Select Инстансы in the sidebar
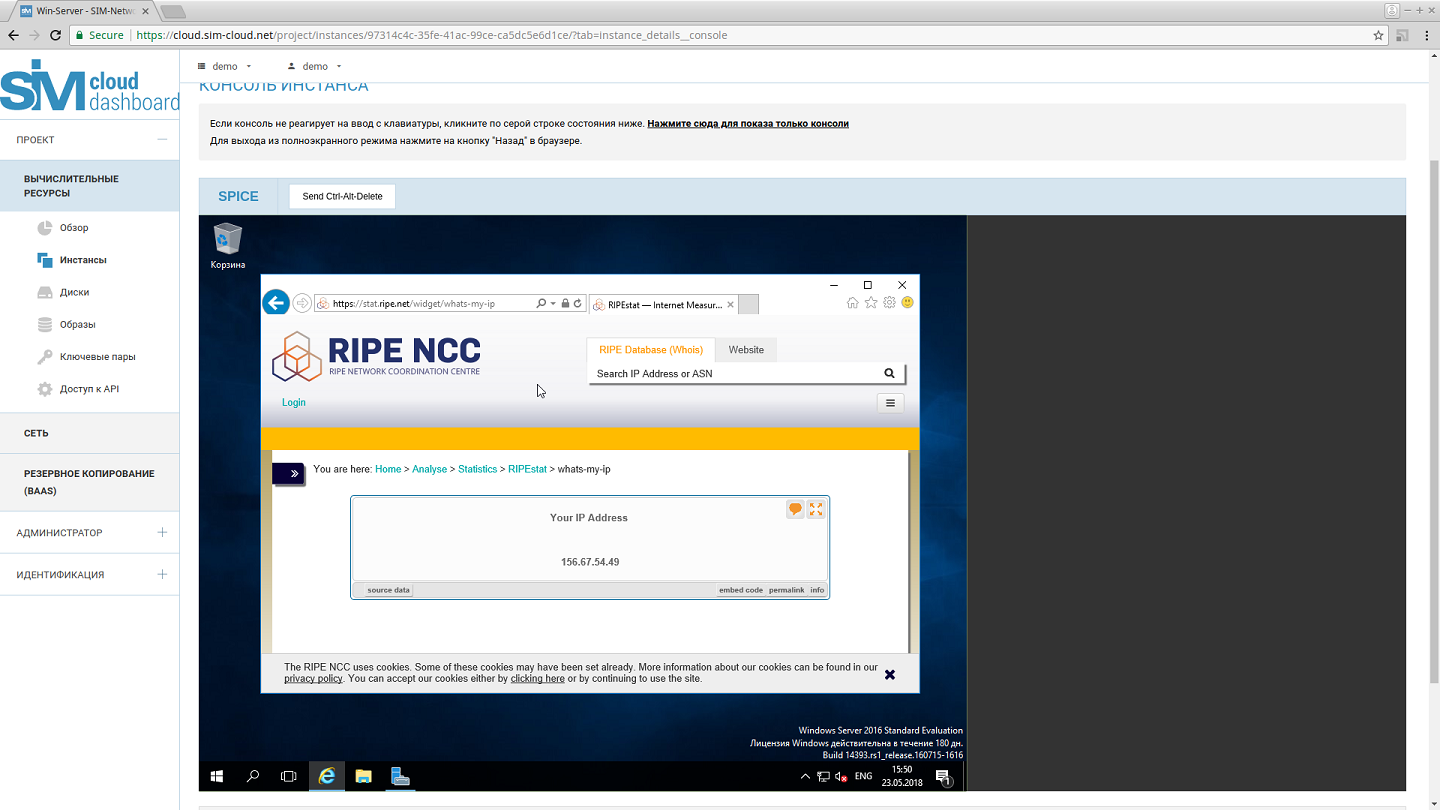The image size is (1440, 810). click(x=83, y=260)
